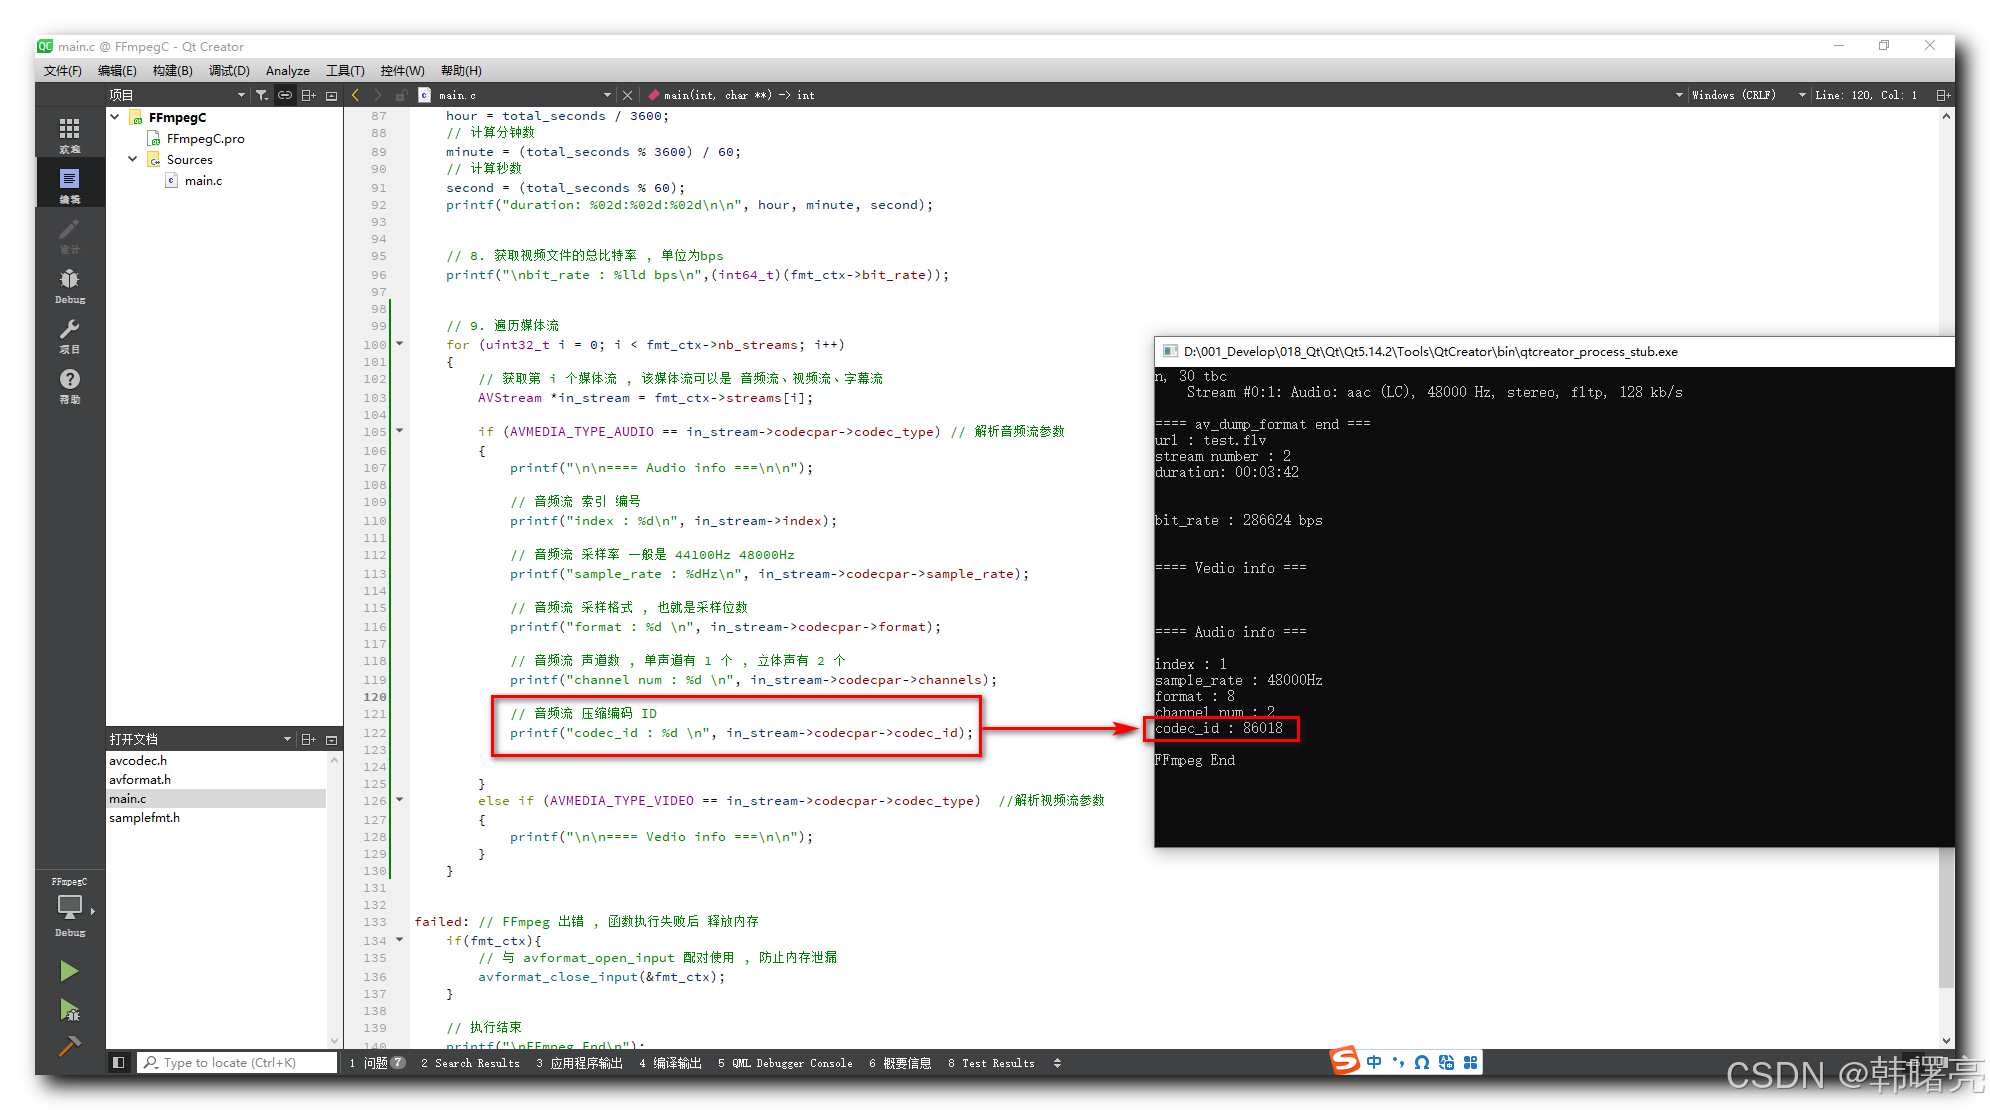
Task: Open the IME soft-keyboard/skin icon
Action: coord(1446,1062)
